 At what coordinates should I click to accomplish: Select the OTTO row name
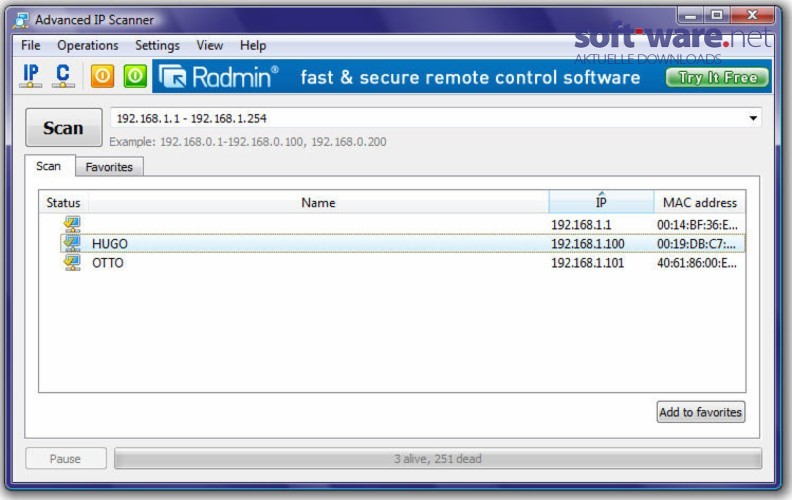point(108,263)
